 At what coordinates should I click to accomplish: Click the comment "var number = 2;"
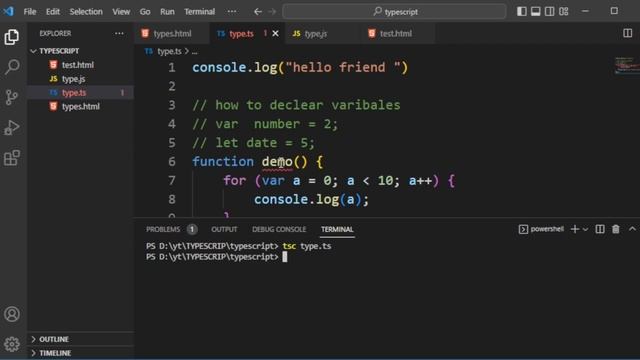point(265,124)
